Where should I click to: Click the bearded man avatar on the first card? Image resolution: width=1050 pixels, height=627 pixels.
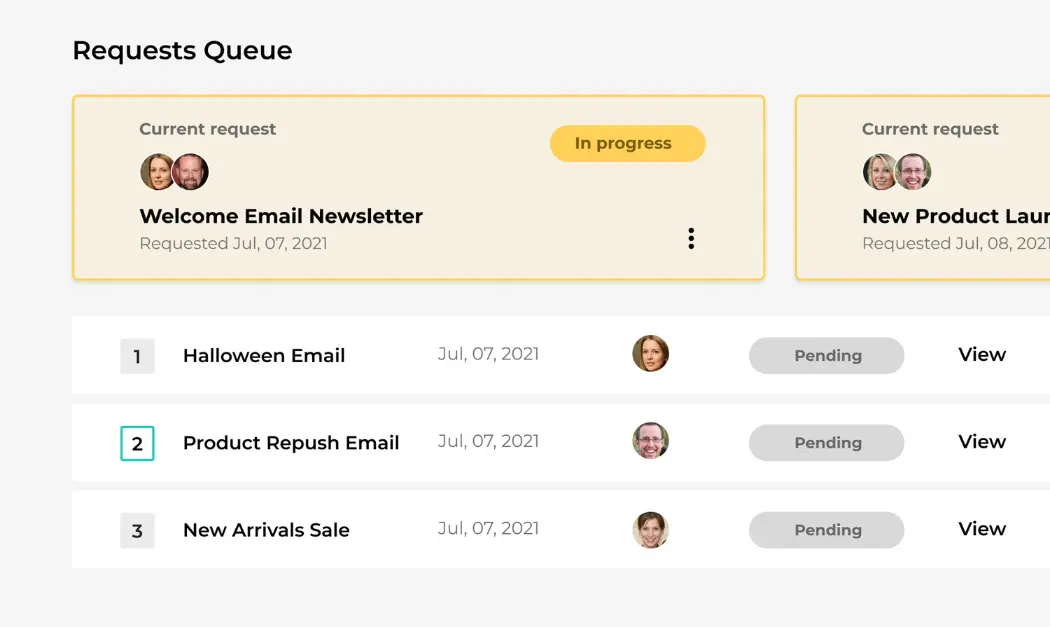191,172
